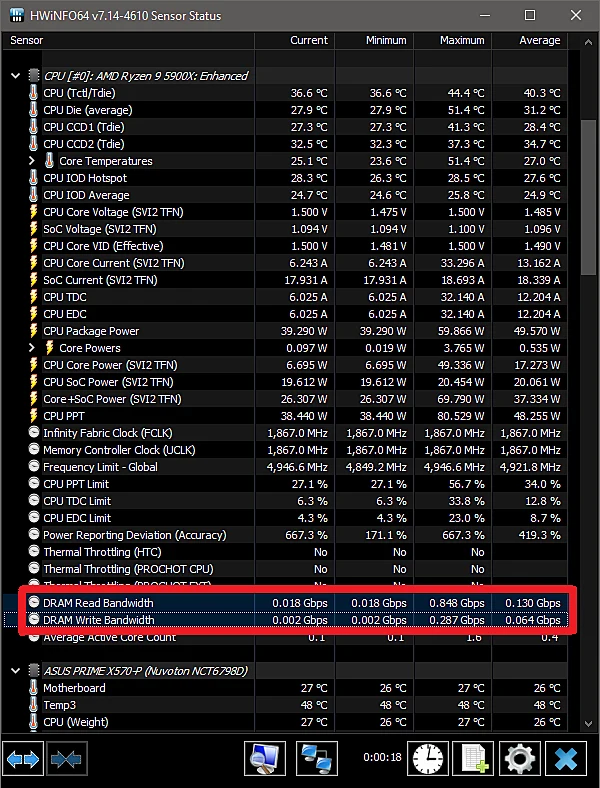Select the CPU CCD1 (Tdie) row

tap(285, 127)
